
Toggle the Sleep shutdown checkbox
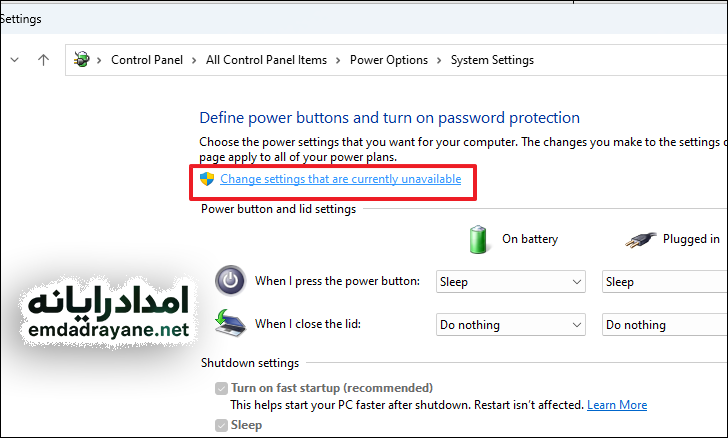(221, 425)
